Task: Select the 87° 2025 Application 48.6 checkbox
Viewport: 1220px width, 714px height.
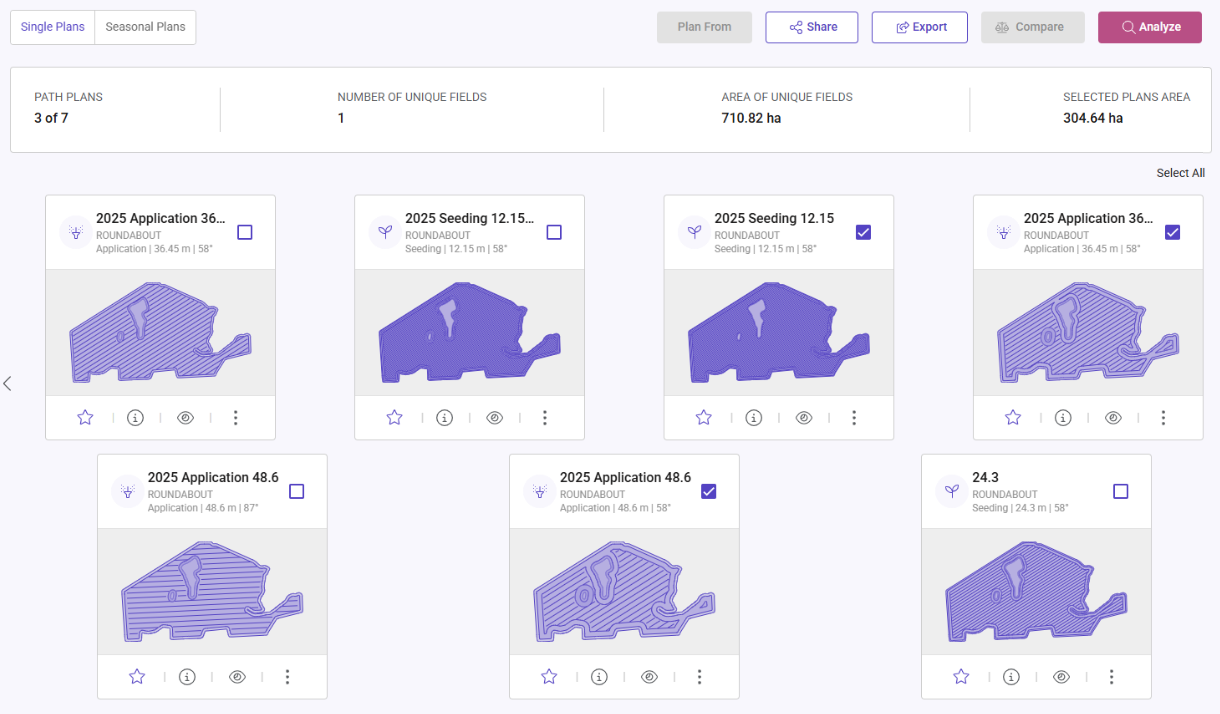Action: point(296,491)
